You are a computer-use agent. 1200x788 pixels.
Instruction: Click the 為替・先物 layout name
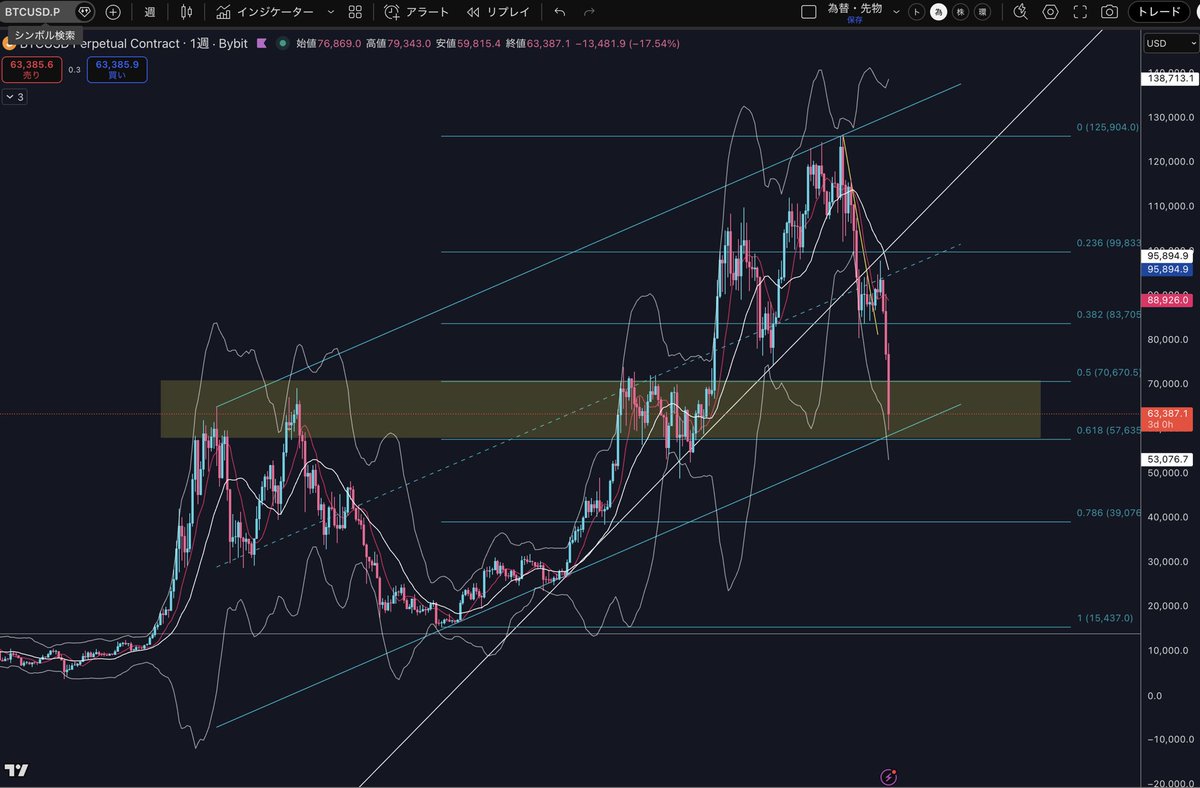click(854, 9)
